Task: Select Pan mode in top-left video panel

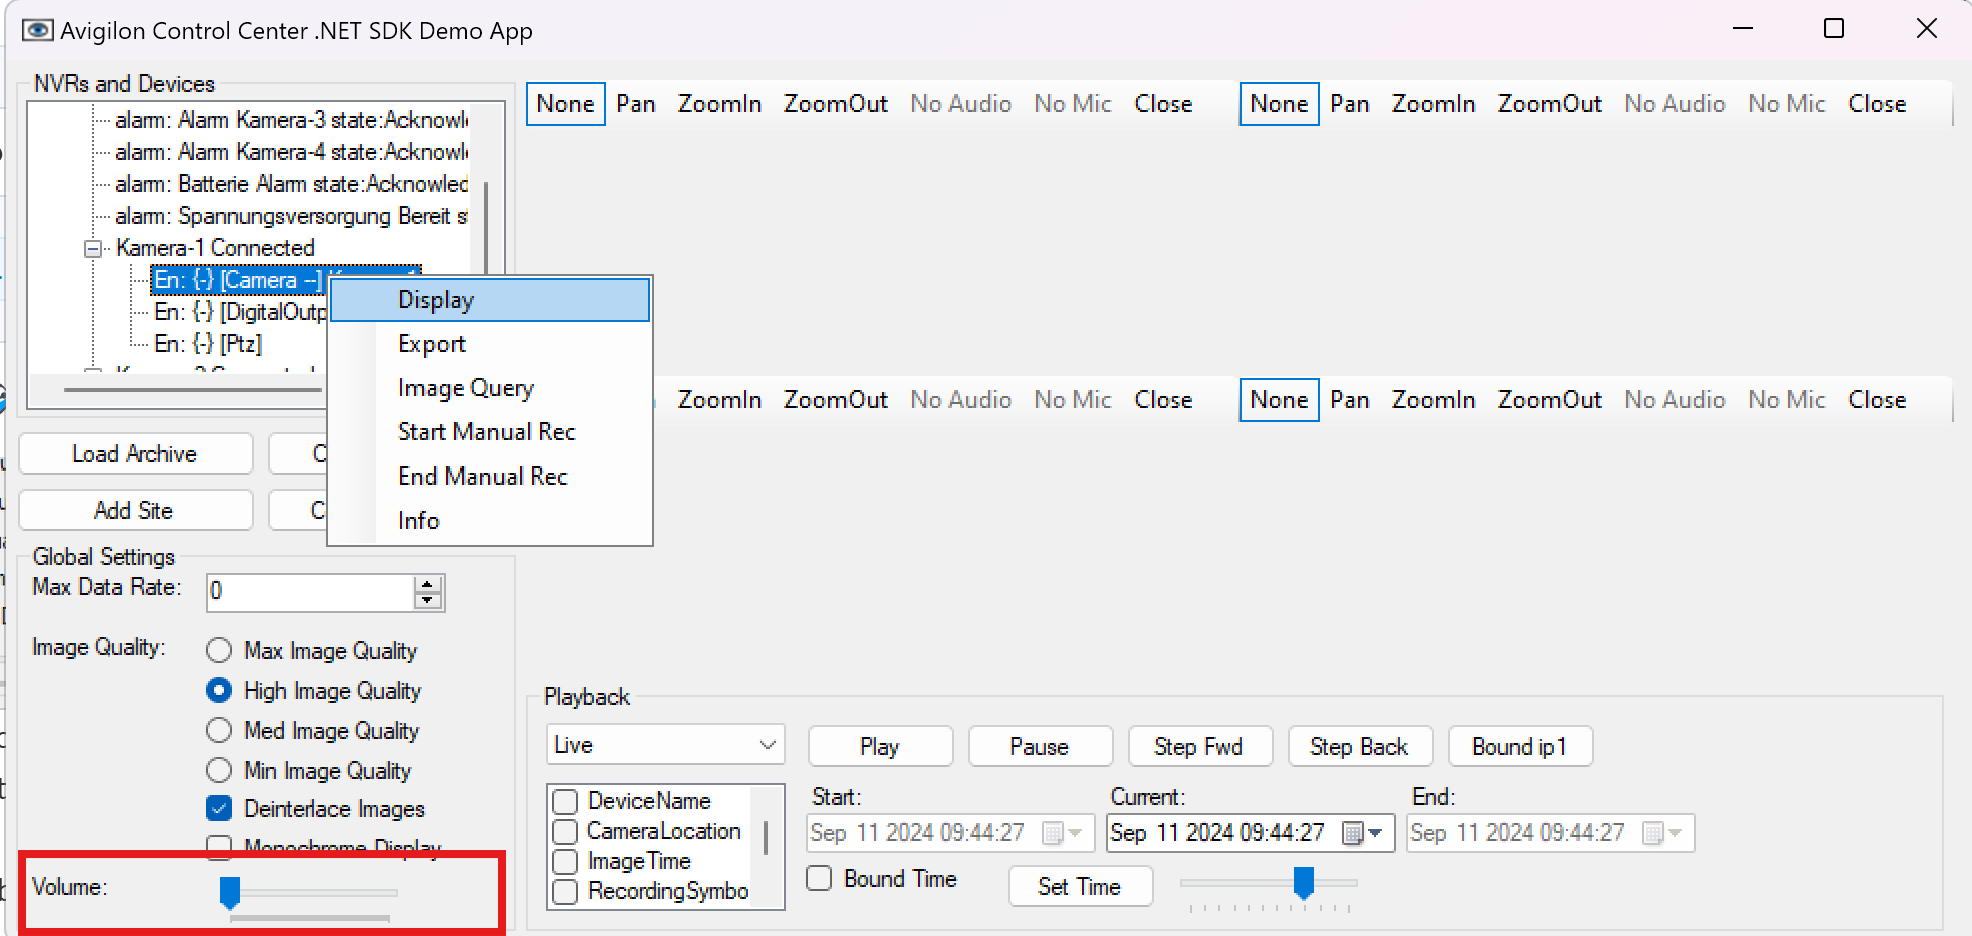Action: pyautogui.click(x=636, y=104)
